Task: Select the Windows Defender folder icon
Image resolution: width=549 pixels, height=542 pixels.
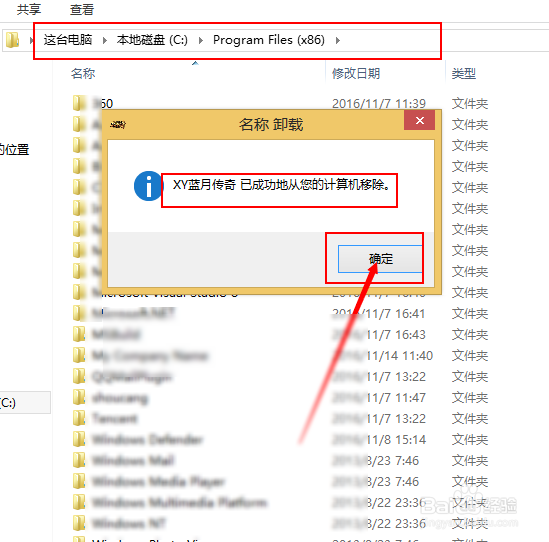Action: [x=79, y=439]
